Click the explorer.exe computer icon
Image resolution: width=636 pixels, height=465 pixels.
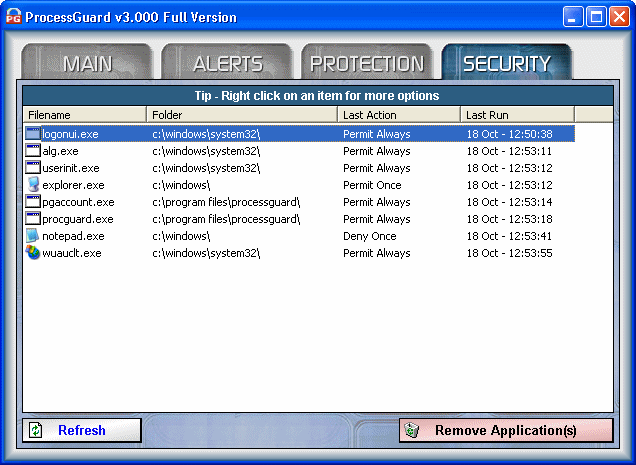(33, 185)
